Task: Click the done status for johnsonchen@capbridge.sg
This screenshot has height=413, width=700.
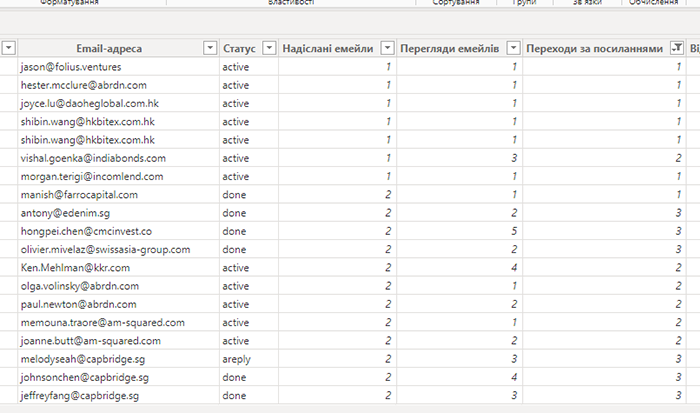Action: [x=249, y=378]
